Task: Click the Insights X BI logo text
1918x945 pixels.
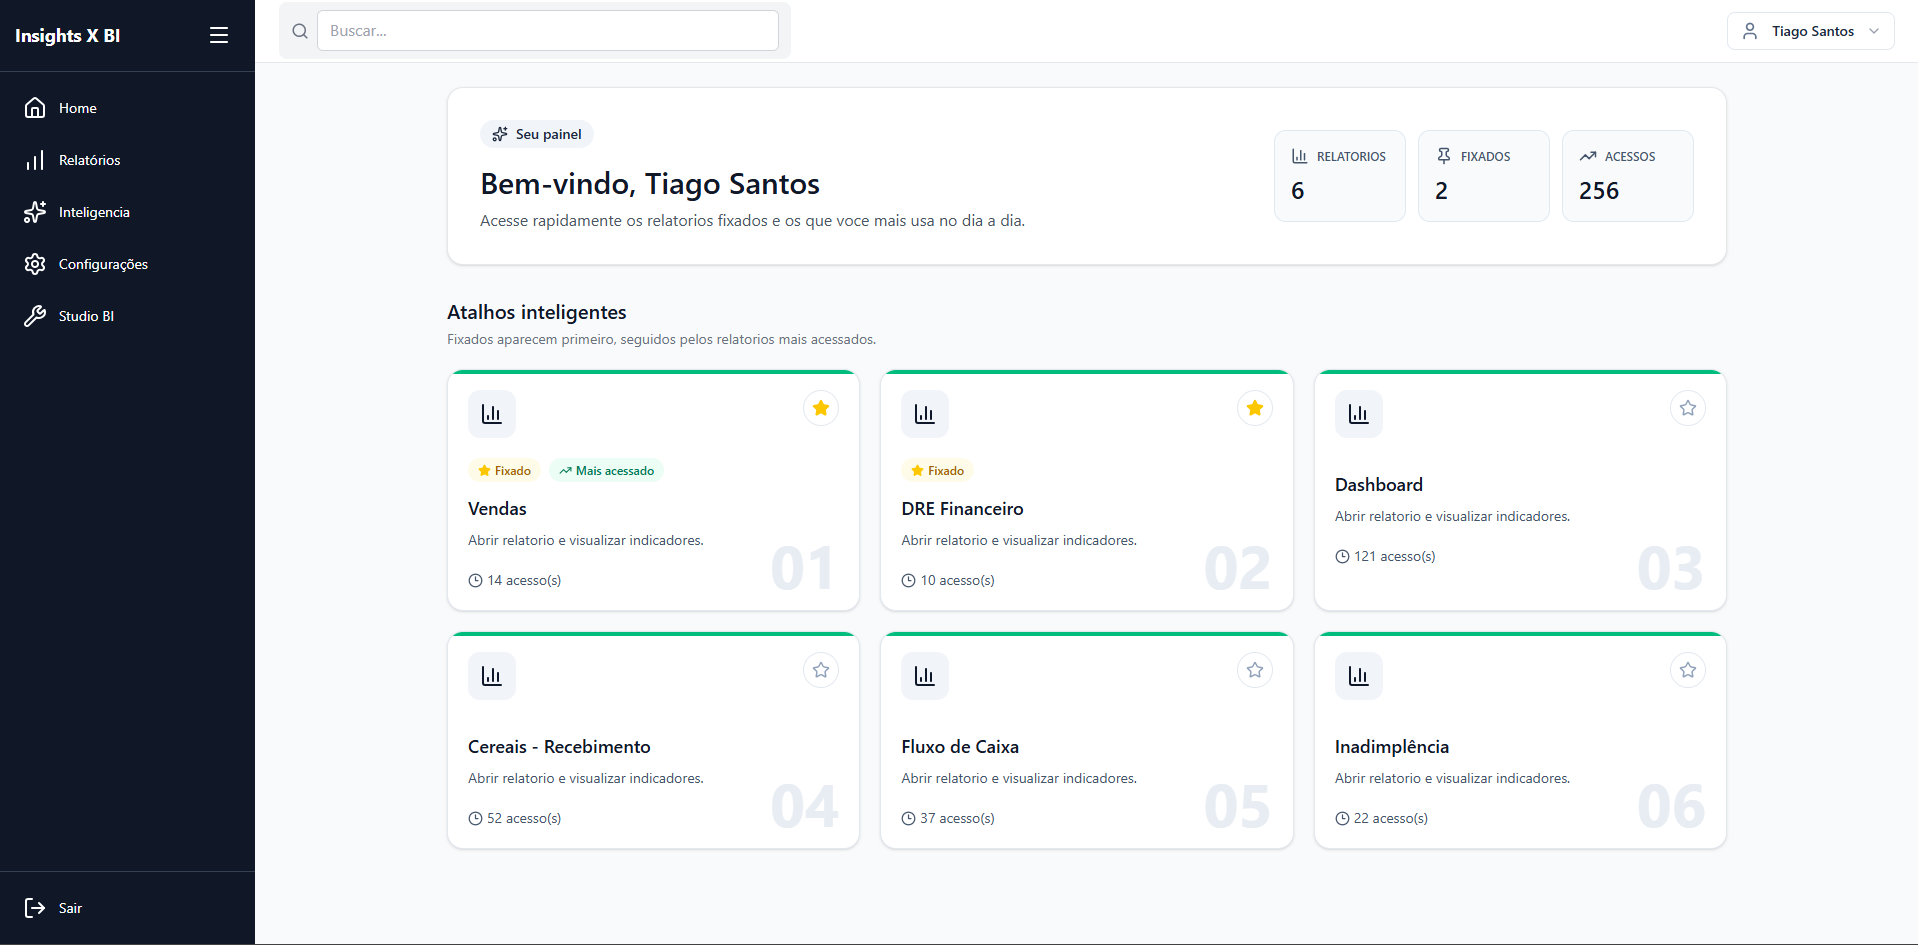Action: (x=67, y=35)
